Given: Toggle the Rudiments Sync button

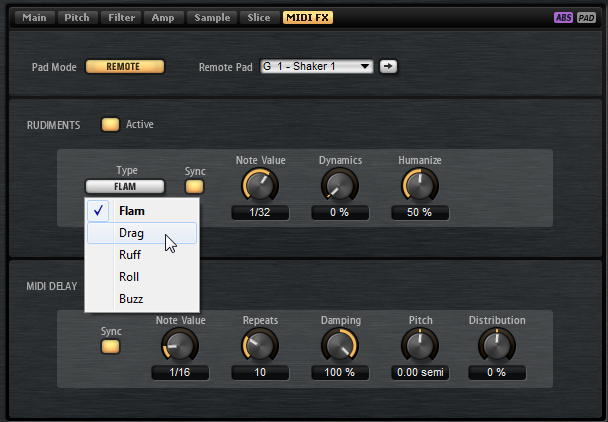Looking at the screenshot, I should (x=194, y=187).
